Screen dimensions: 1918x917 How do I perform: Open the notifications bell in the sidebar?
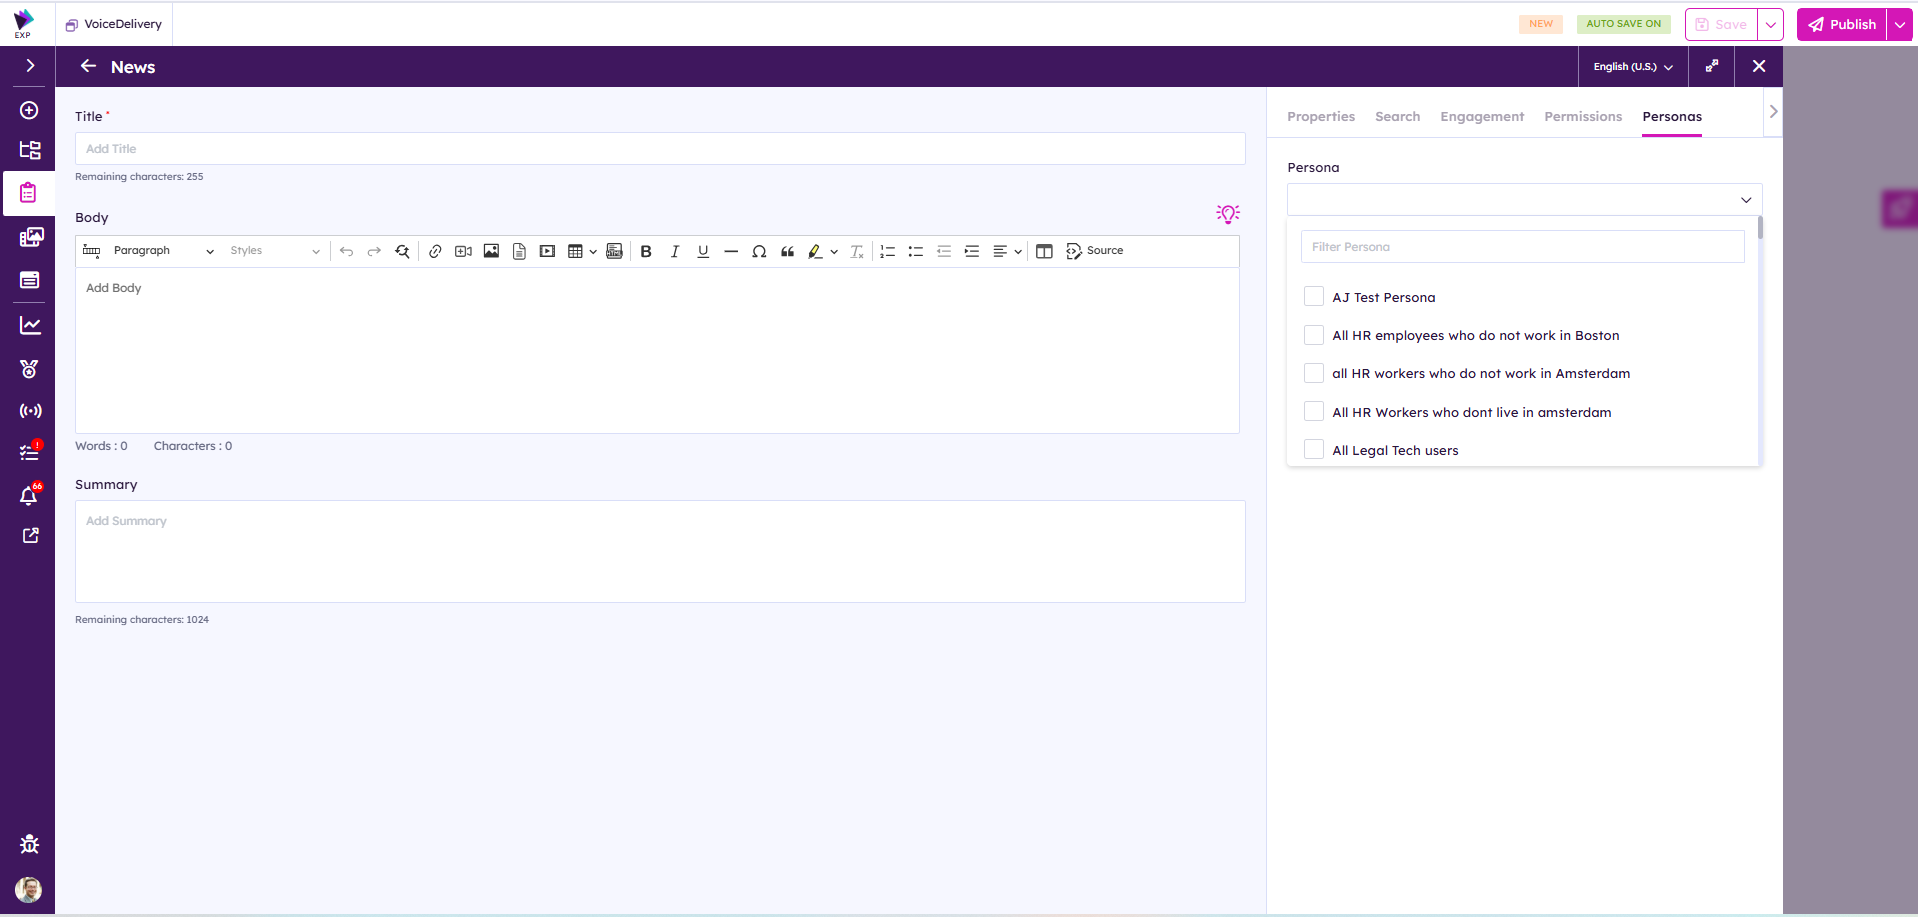tap(29, 496)
